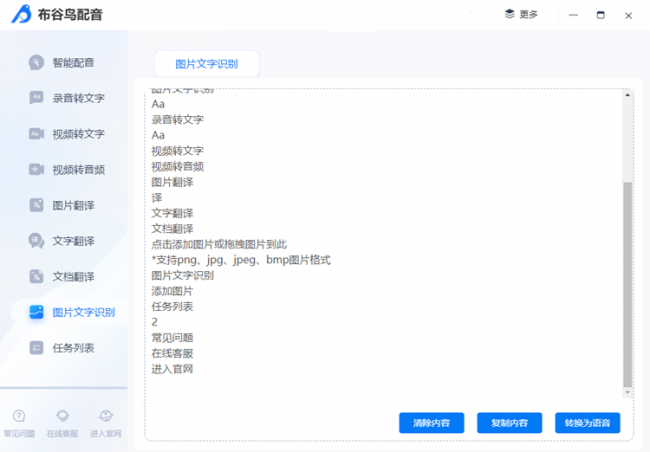
Task: Click the recognized line 视频转音频 in results
Action: 177,166
